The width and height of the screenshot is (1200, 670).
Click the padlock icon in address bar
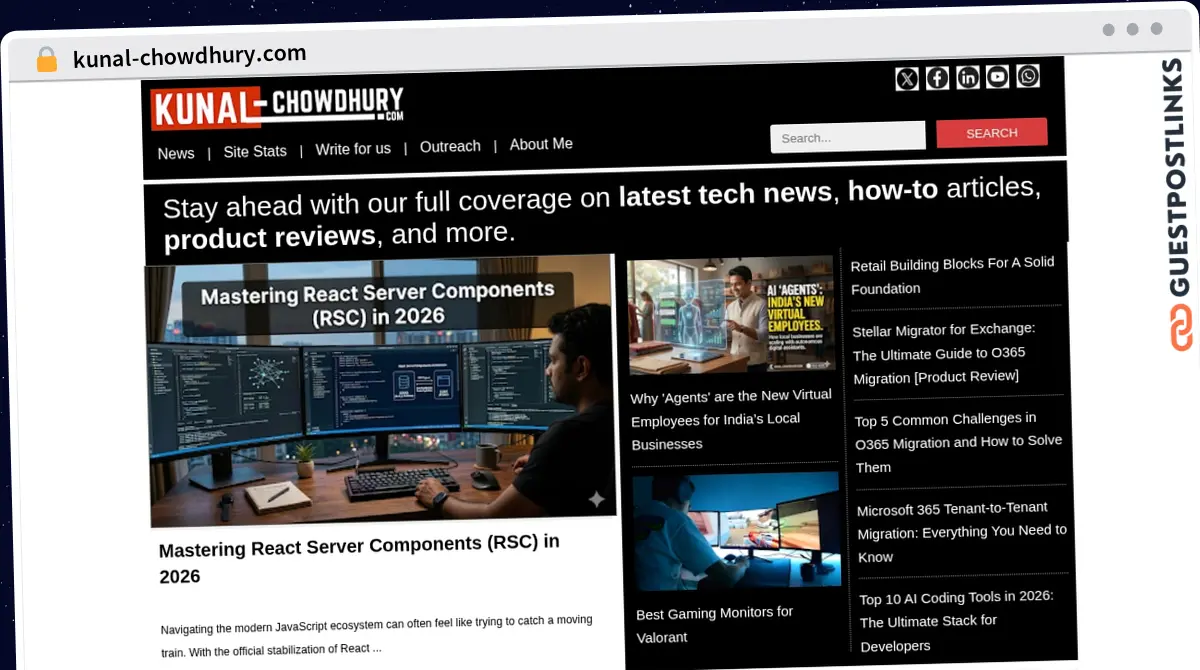coord(47,60)
